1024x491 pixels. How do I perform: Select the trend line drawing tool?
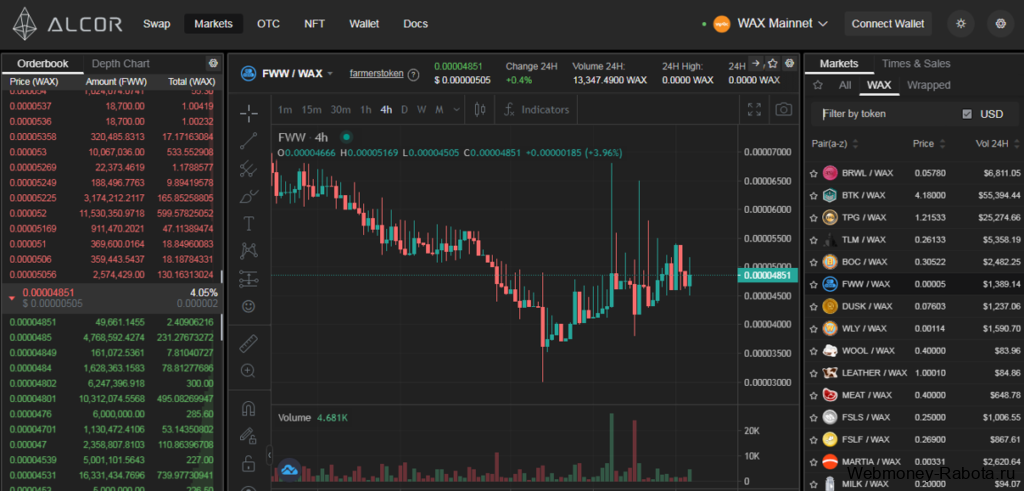pos(248,140)
